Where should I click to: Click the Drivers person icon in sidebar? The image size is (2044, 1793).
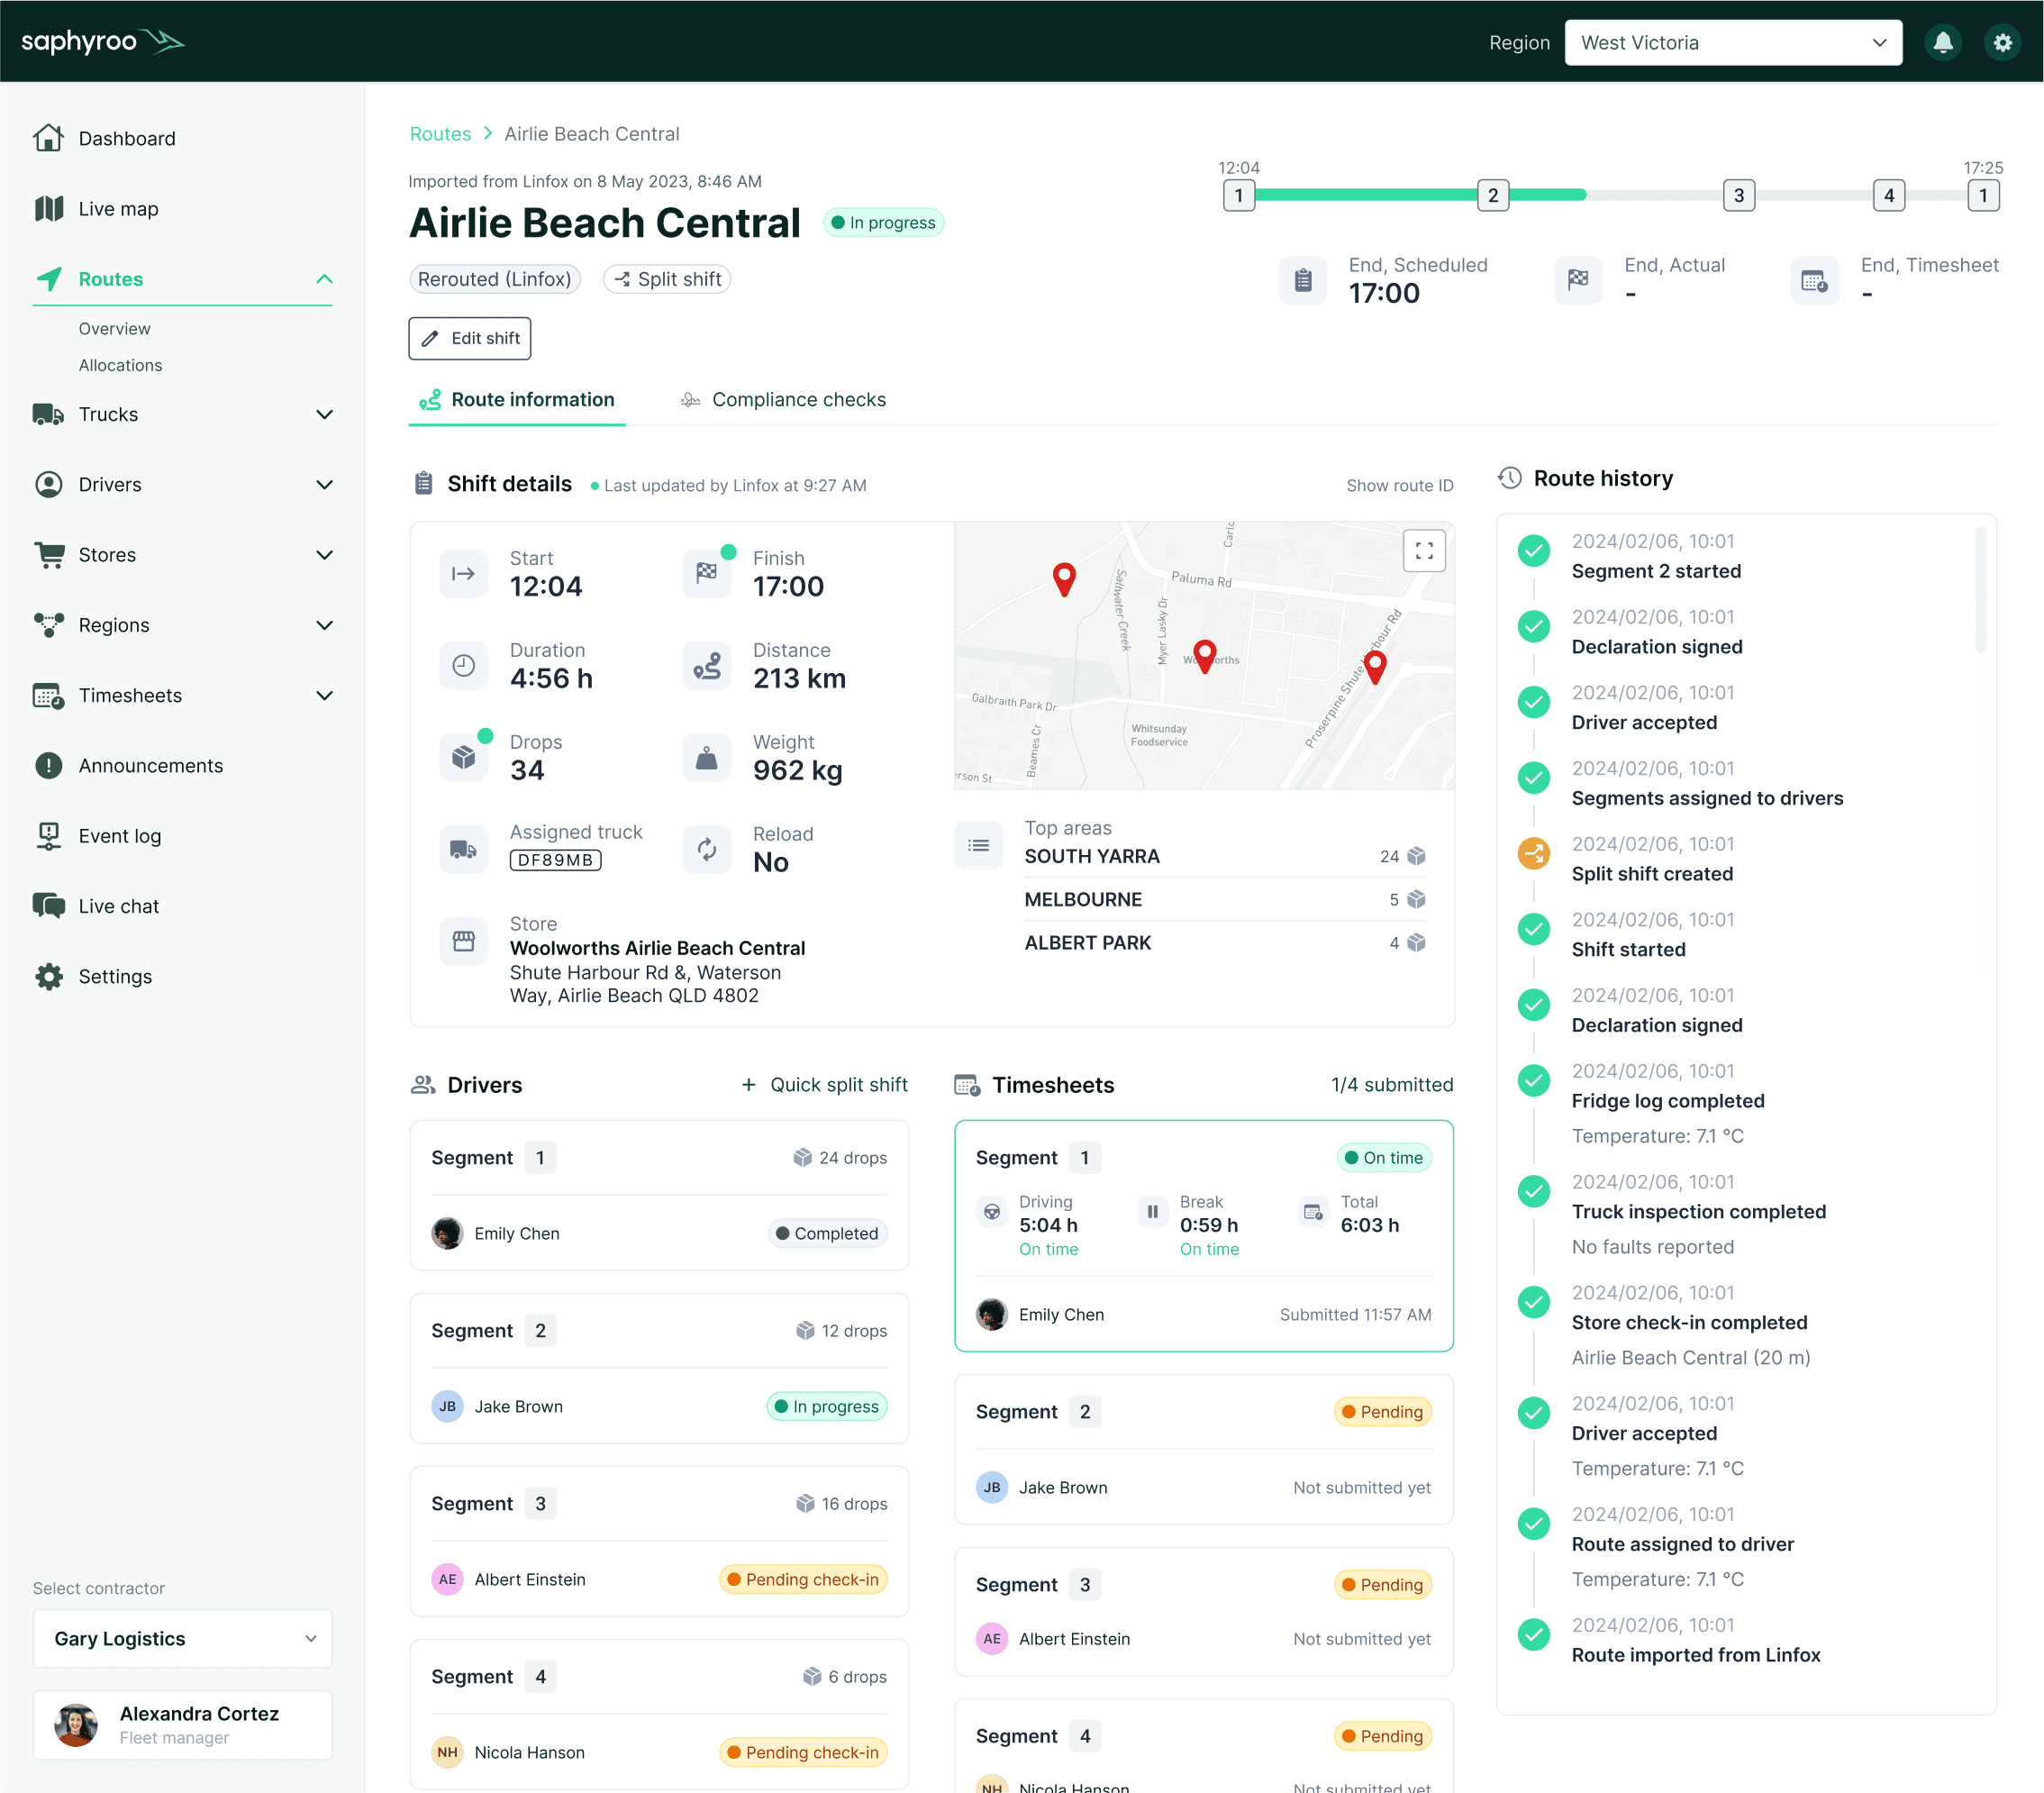coord(48,484)
